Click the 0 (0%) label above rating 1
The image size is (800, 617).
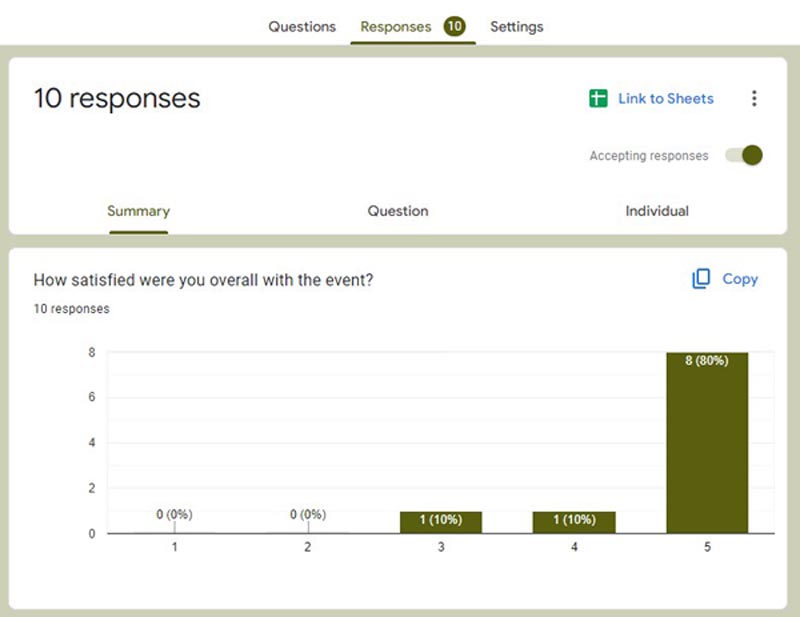174,514
